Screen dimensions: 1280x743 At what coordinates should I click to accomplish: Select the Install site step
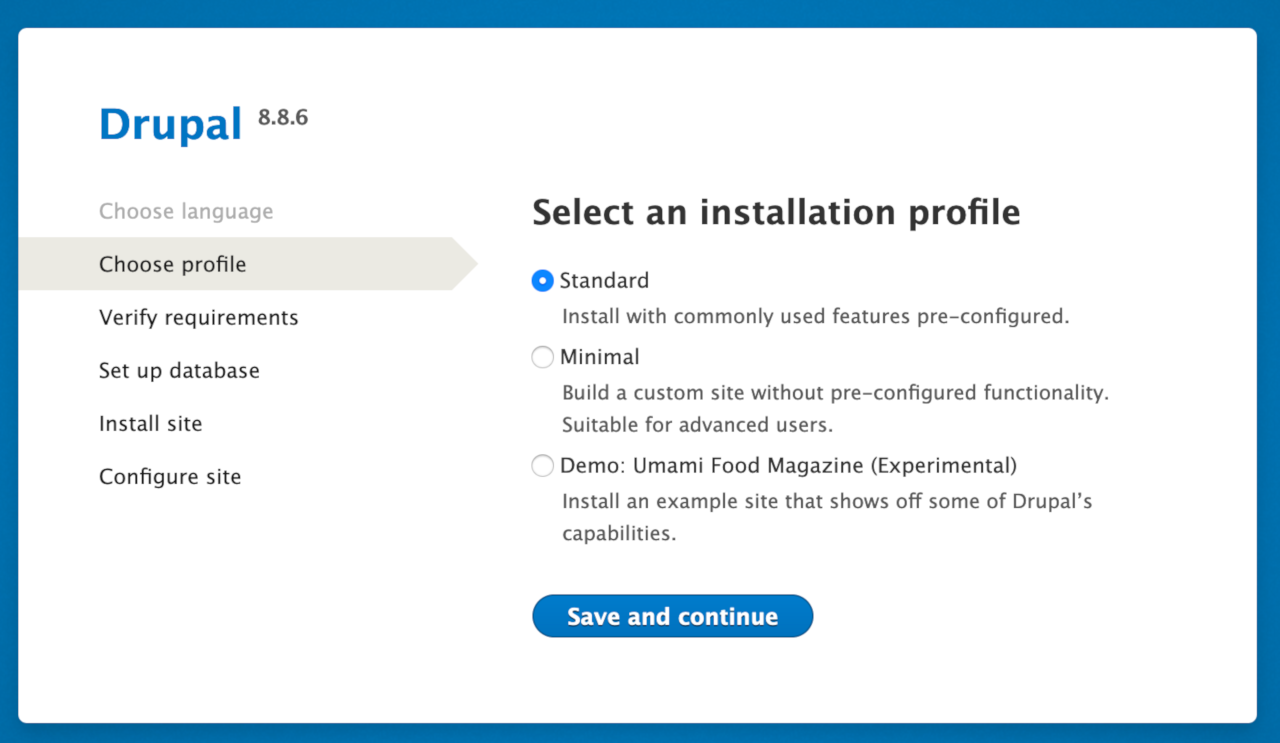pyautogui.click(x=150, y=423)
